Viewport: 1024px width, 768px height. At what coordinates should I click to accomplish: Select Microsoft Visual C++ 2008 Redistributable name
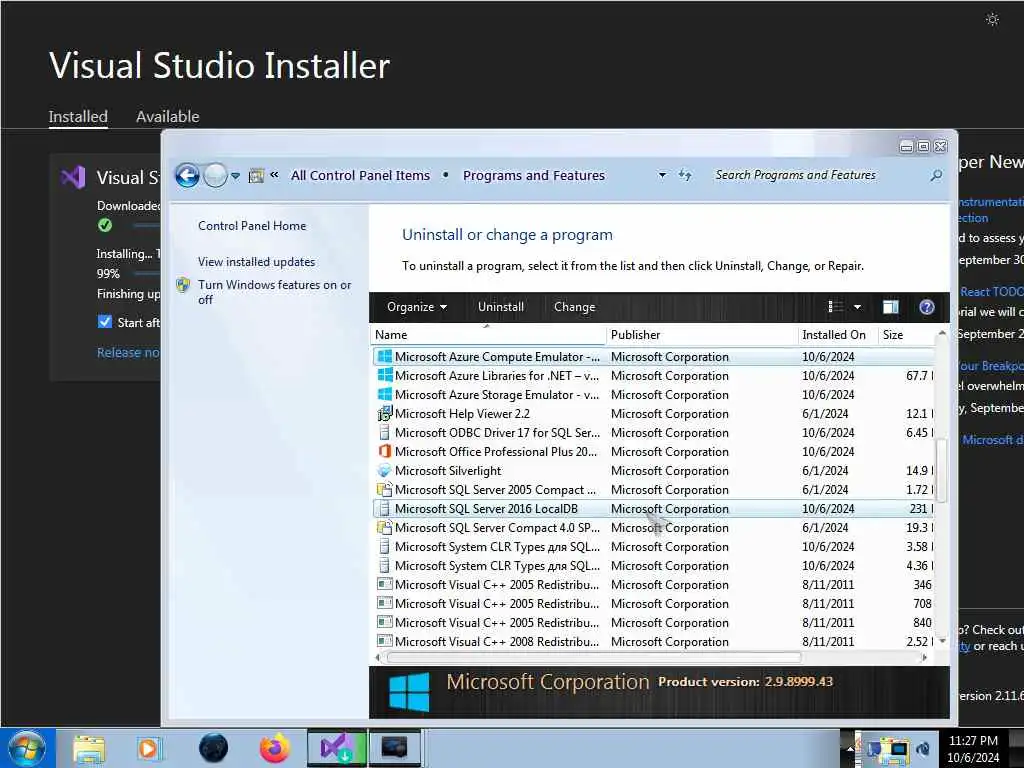coord(497,641)
